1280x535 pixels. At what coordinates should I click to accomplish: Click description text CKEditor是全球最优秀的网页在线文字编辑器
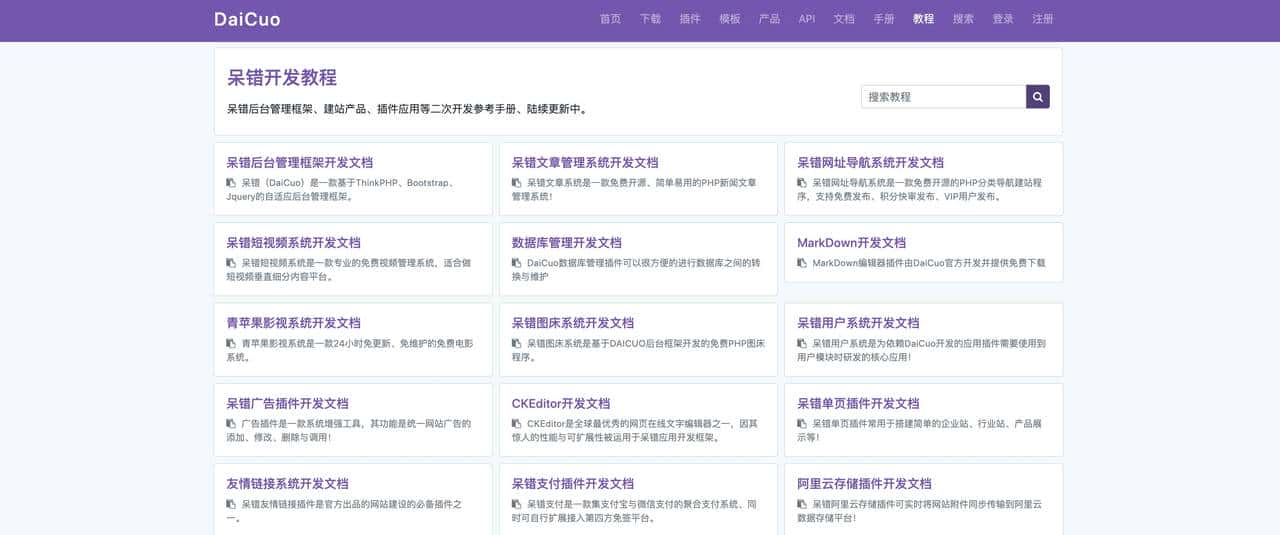(x=634, y=430)
